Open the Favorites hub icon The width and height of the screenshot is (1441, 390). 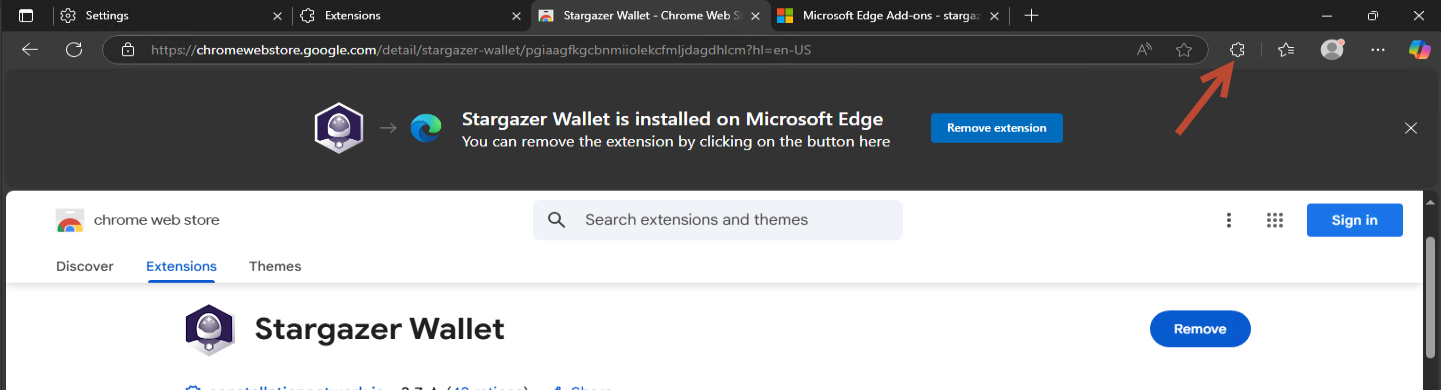(x=1286, y=49)
